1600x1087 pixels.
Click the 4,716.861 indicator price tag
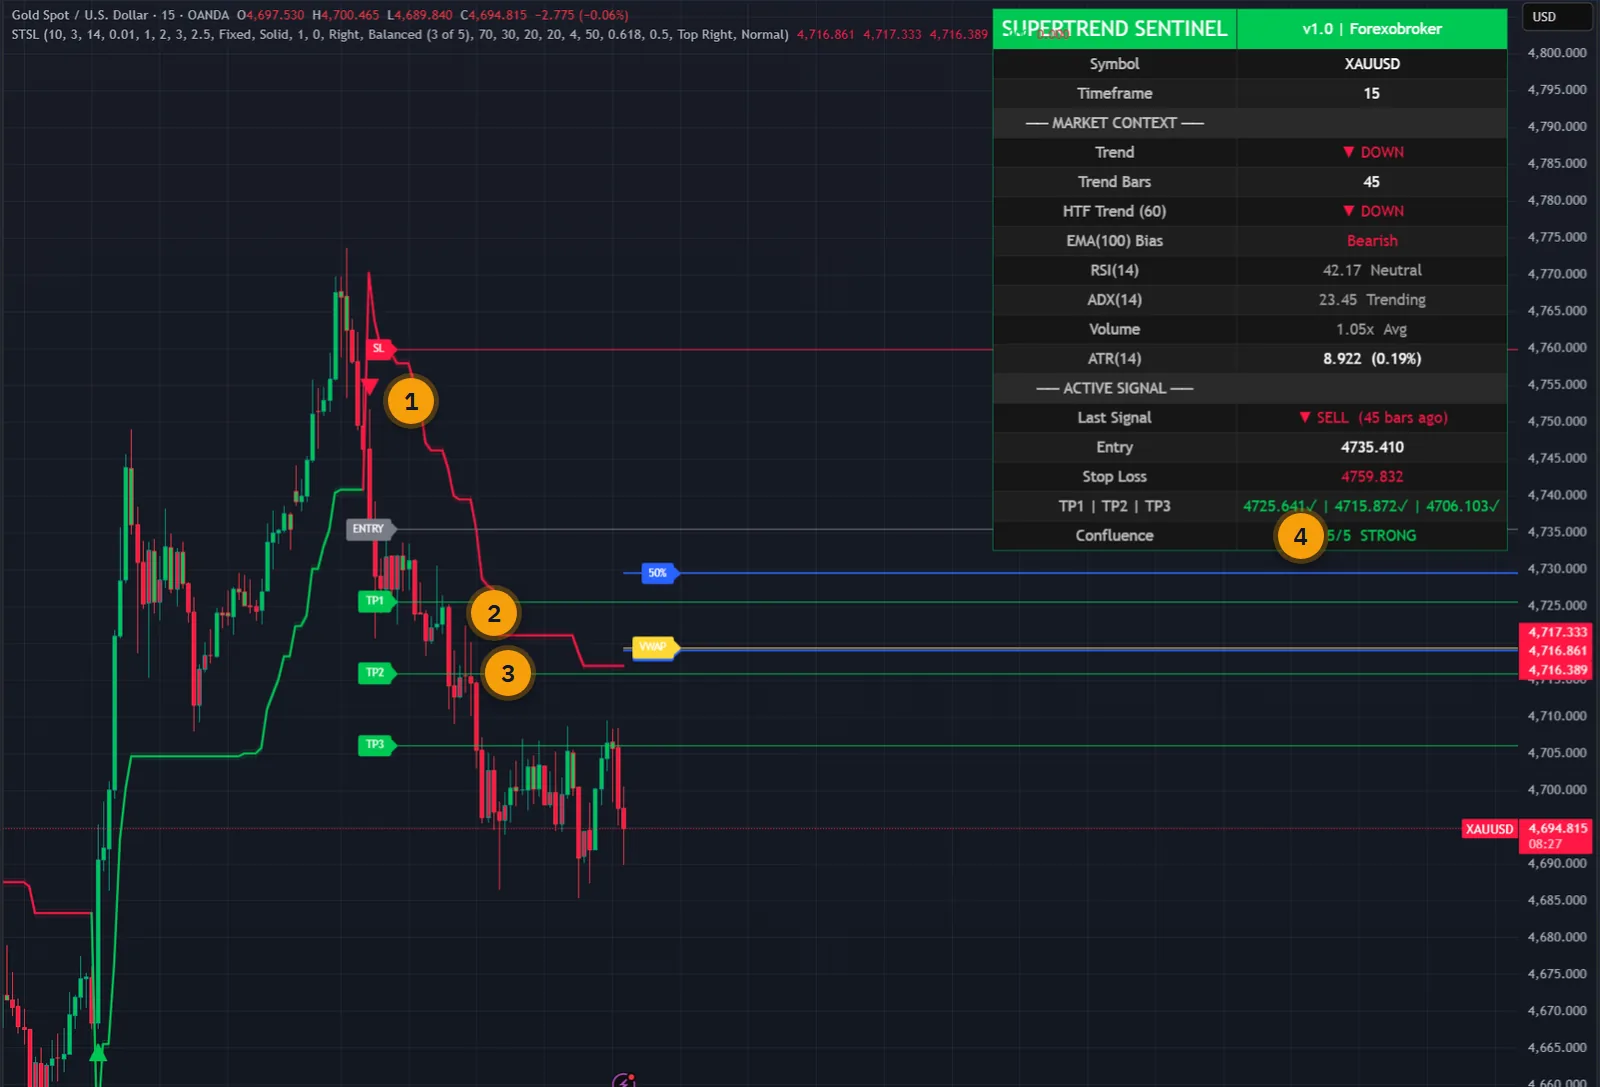1557,651
